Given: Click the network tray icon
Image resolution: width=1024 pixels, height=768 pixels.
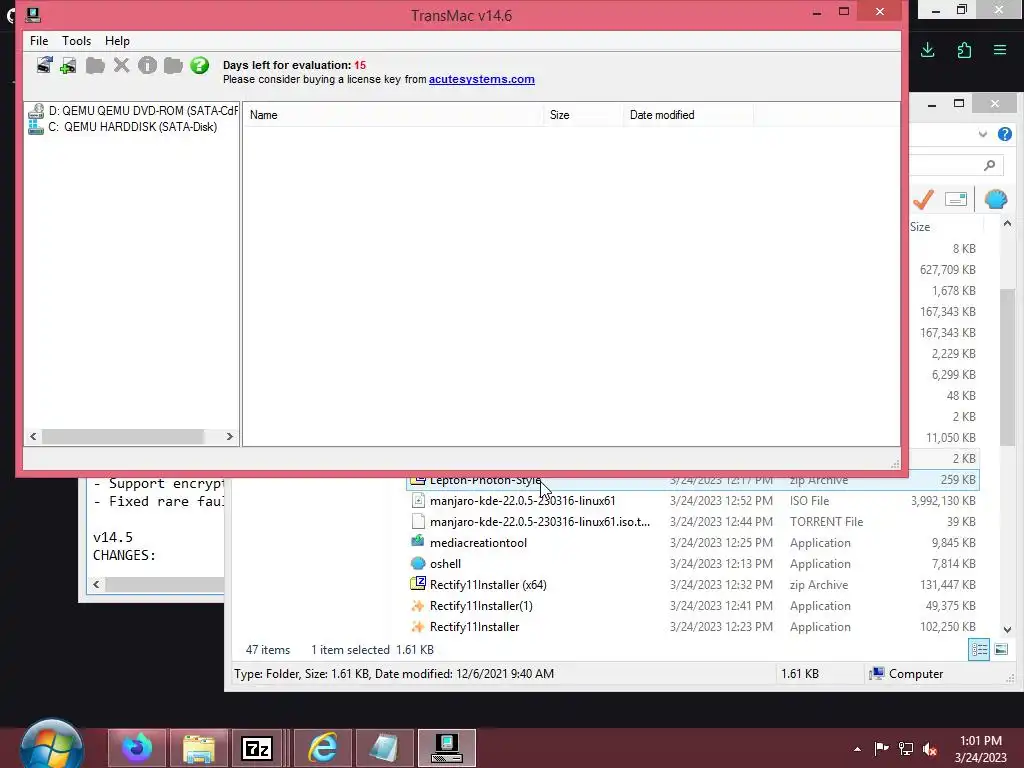Looking at the screenshot, I should tap(906, 748).
